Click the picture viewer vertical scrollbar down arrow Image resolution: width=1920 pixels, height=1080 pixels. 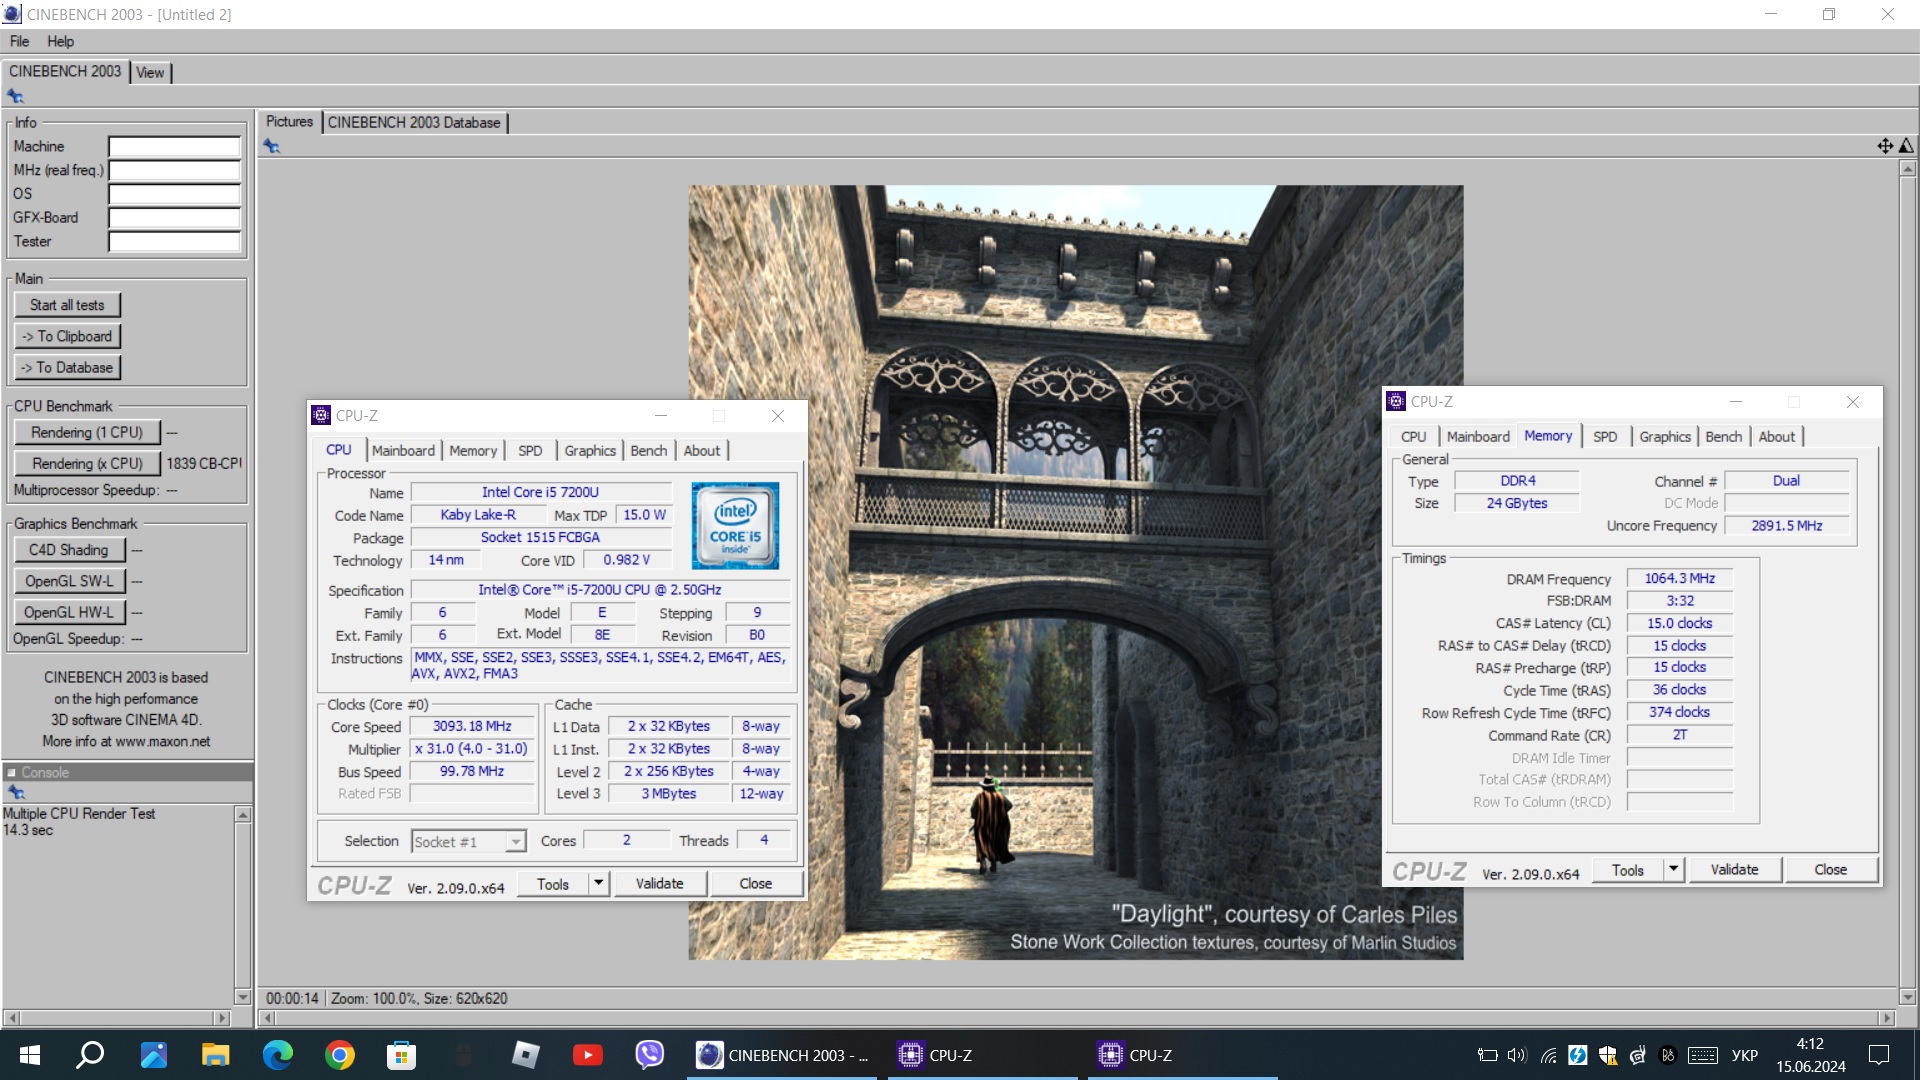click(1907, 997)
